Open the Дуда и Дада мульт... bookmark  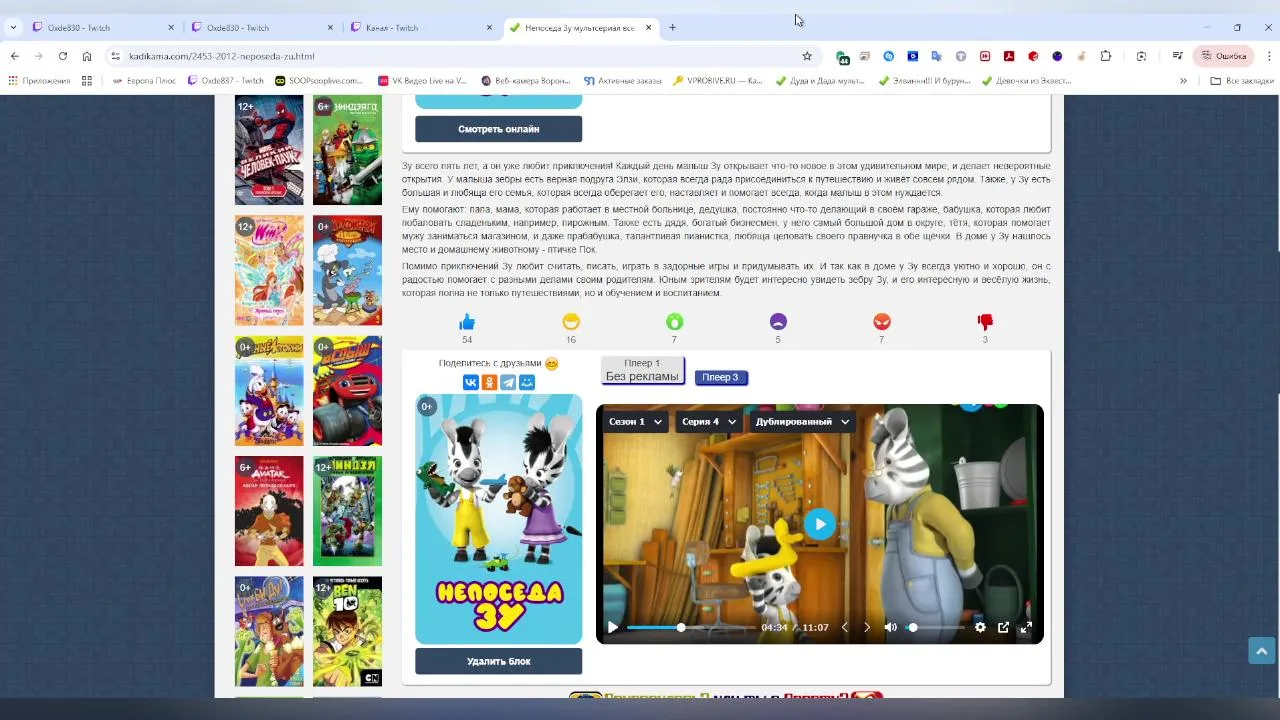coord(819,81)
